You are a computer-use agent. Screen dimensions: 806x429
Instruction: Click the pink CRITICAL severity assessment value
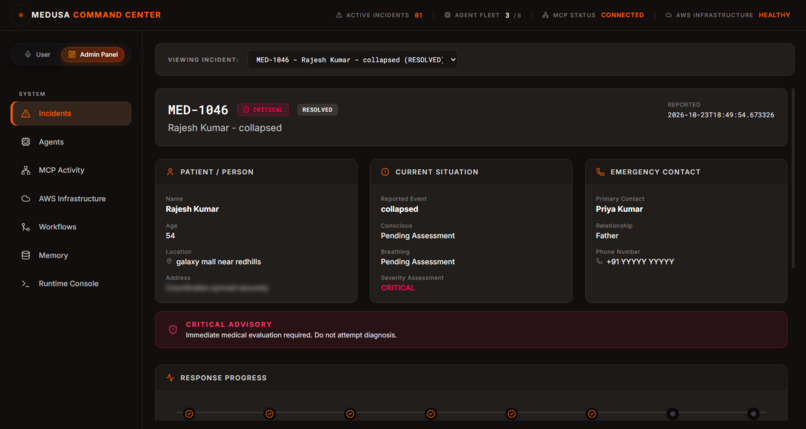(x=397, y=288)
